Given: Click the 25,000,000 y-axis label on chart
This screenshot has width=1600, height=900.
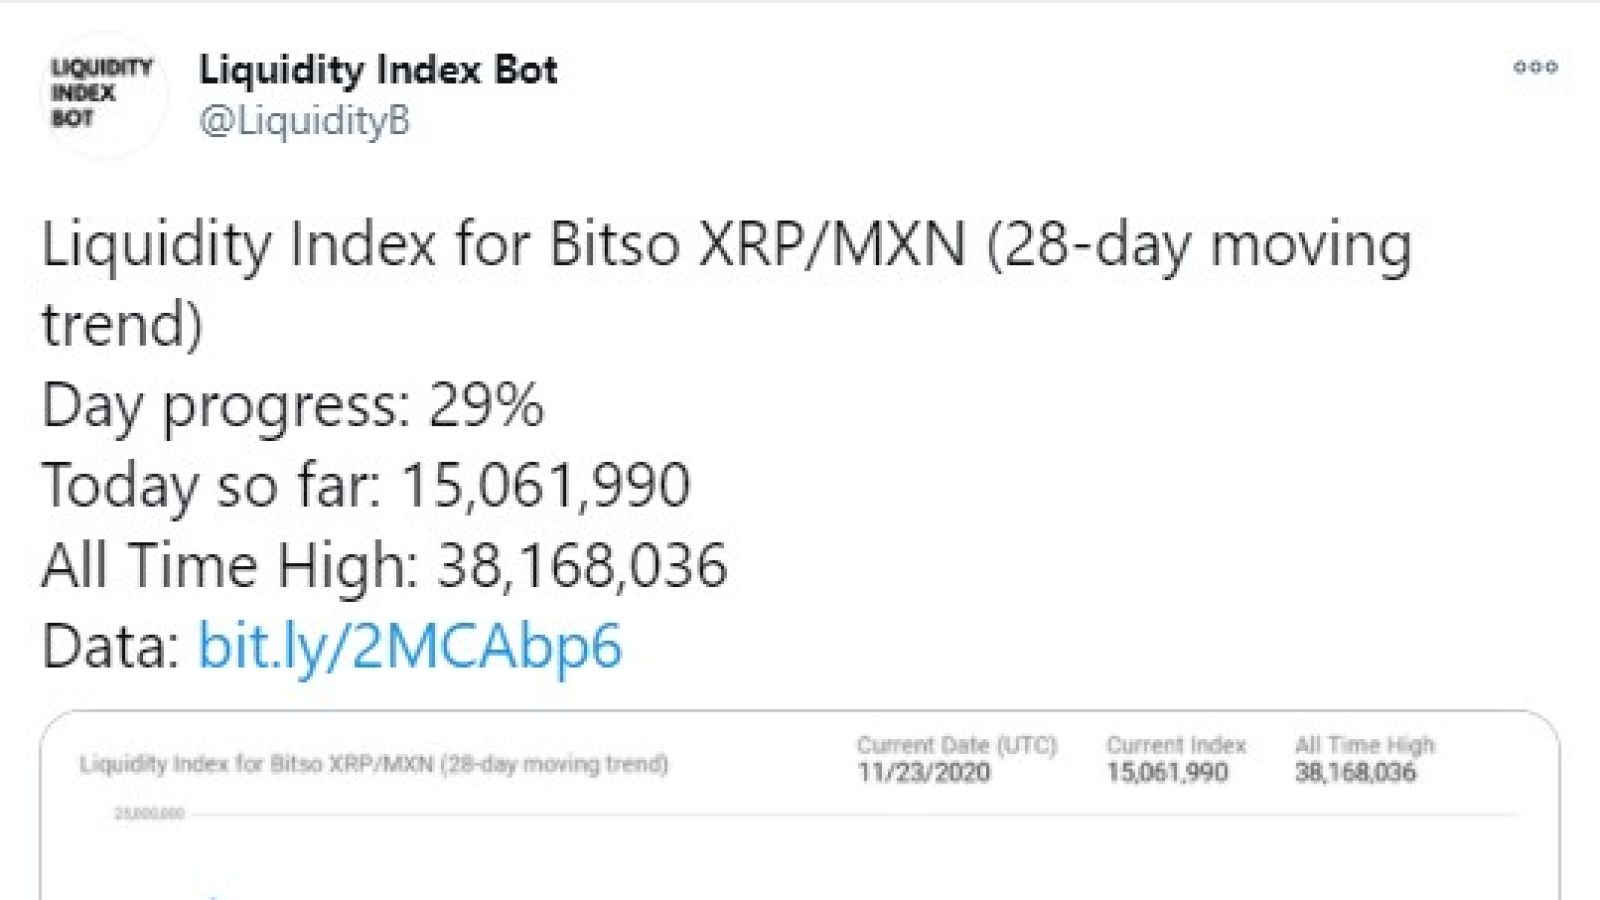Looking at the screenshot, I should tap(149, 813).
